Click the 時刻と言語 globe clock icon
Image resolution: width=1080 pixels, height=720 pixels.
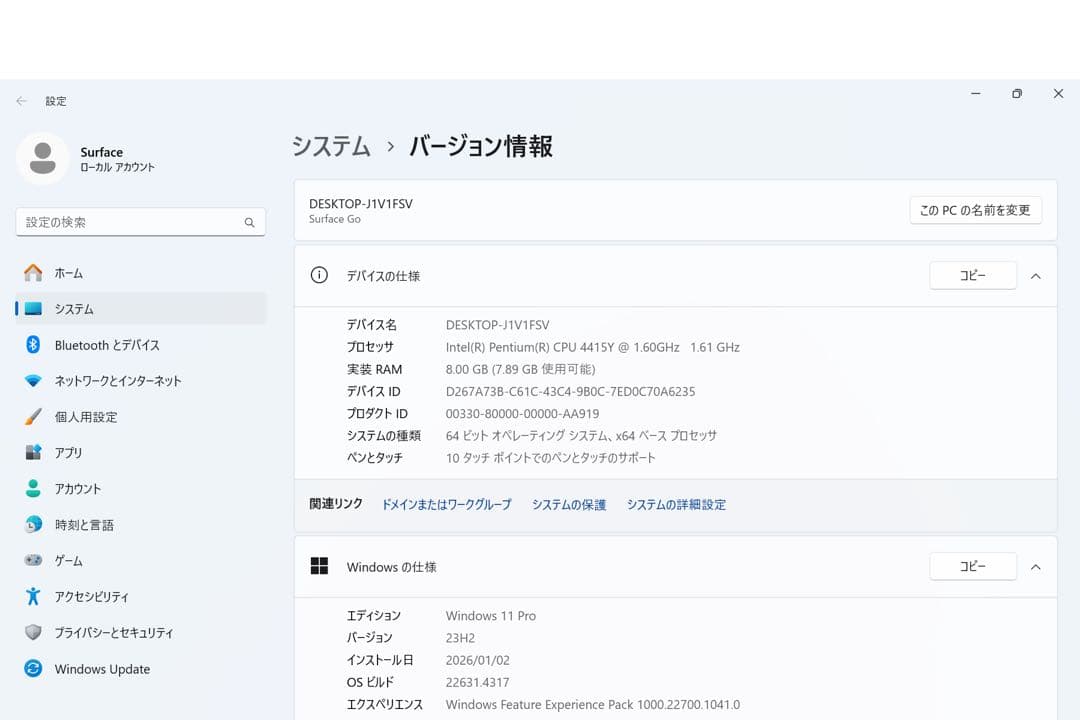coord(33,524)
